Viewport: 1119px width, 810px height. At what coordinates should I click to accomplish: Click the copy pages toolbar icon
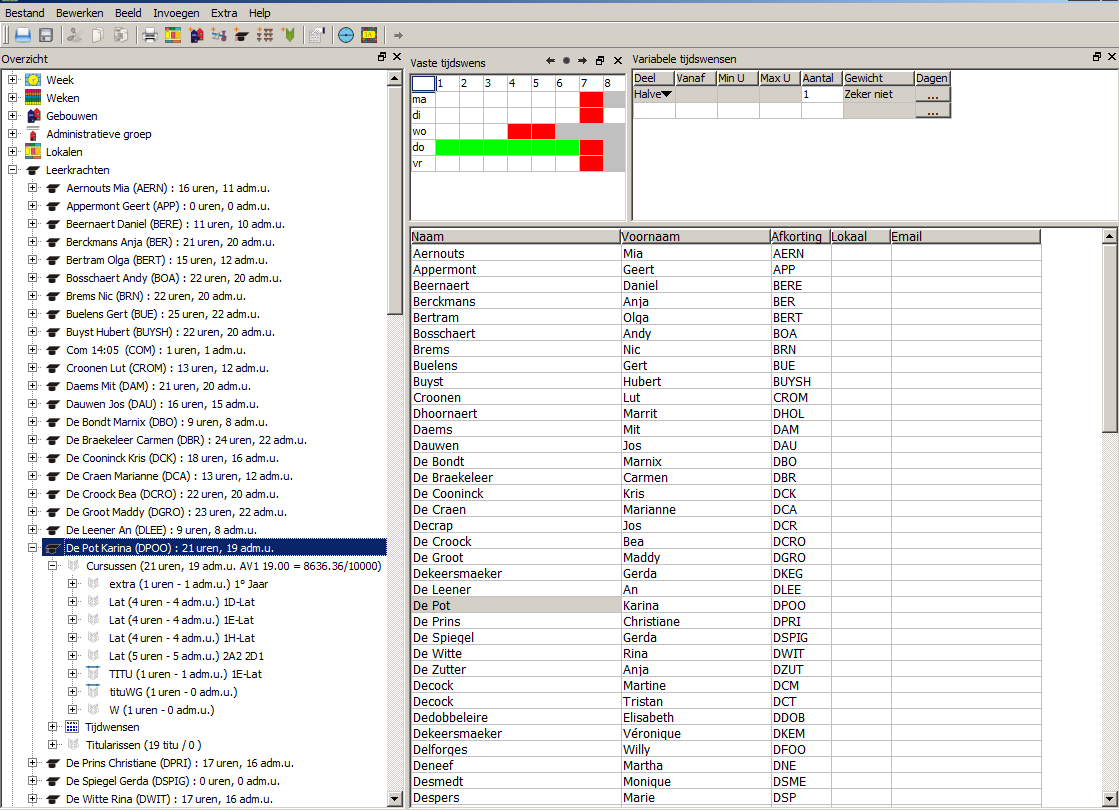pos(98,35)
